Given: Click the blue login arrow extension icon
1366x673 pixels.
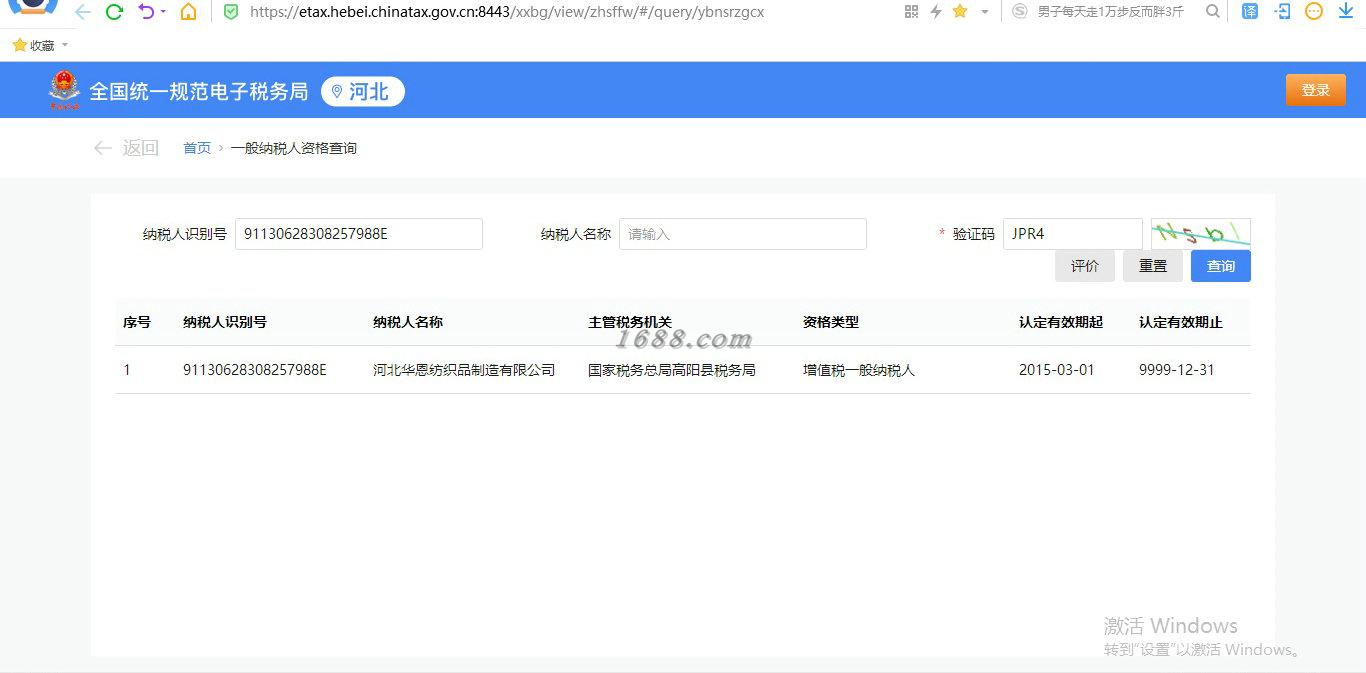Looking at the screenshot, I should coord(1282,12).
